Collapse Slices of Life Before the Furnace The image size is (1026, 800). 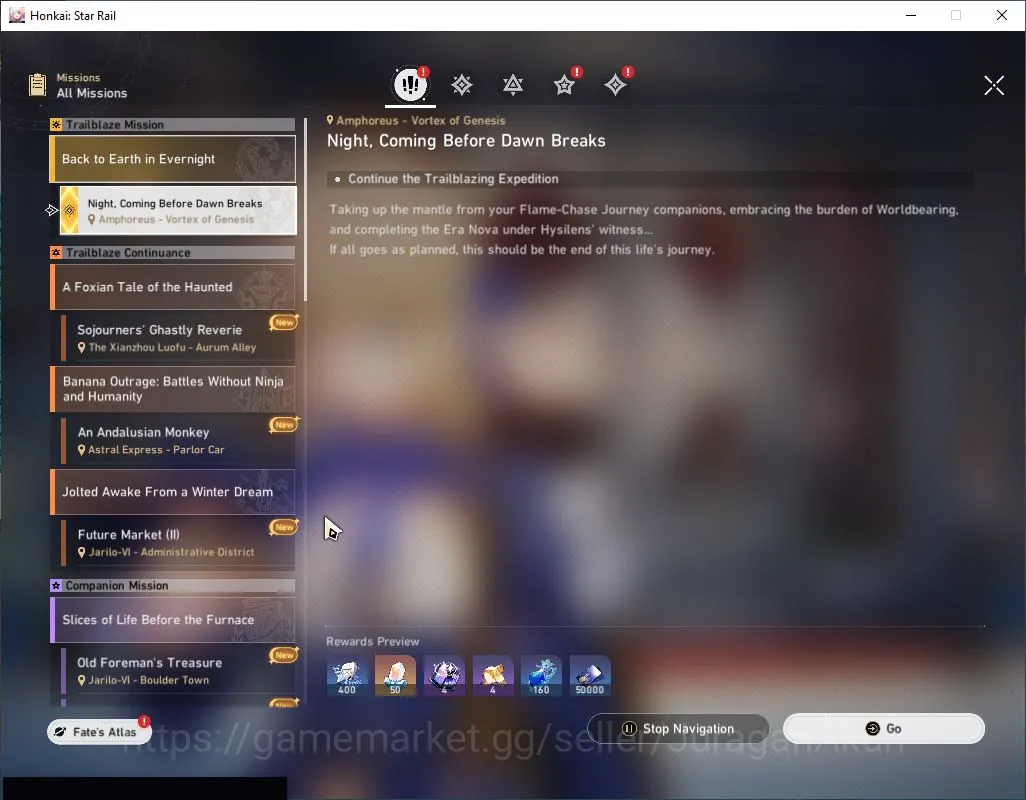click(x=173, y=619)
